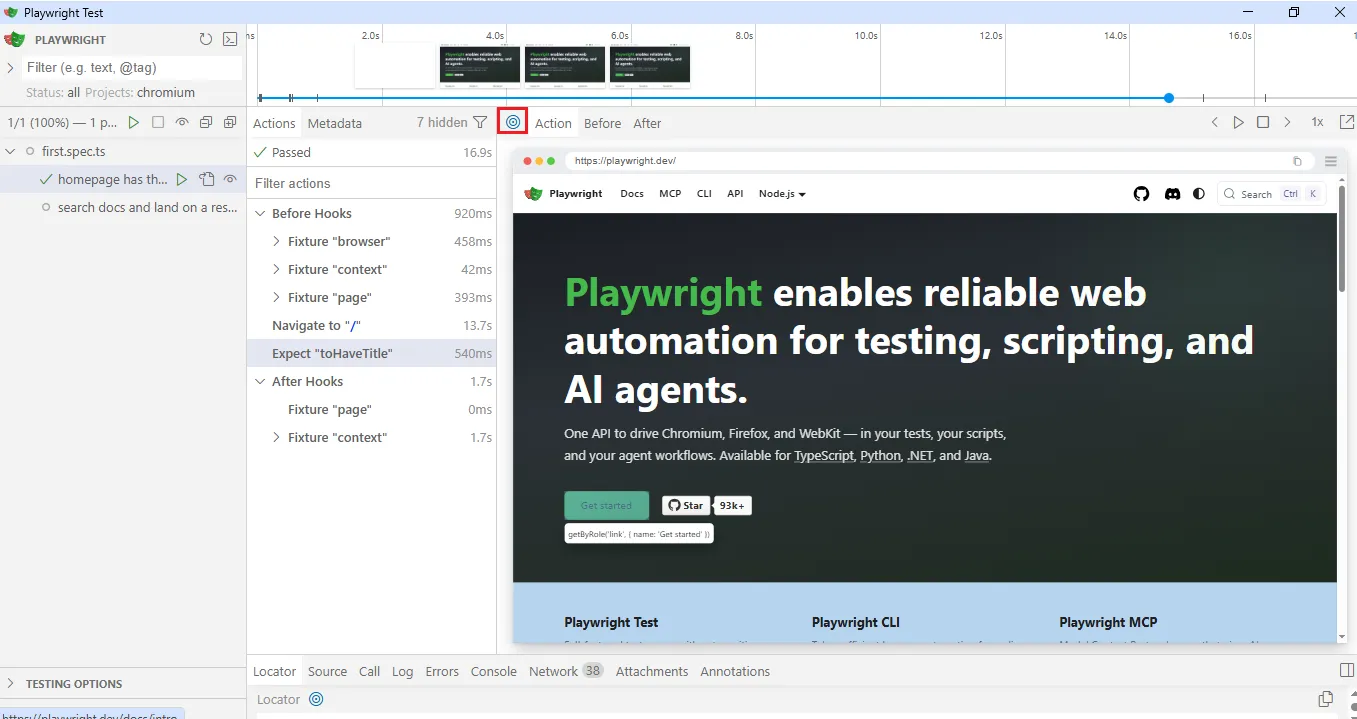Click the test Filter text field

132,67
